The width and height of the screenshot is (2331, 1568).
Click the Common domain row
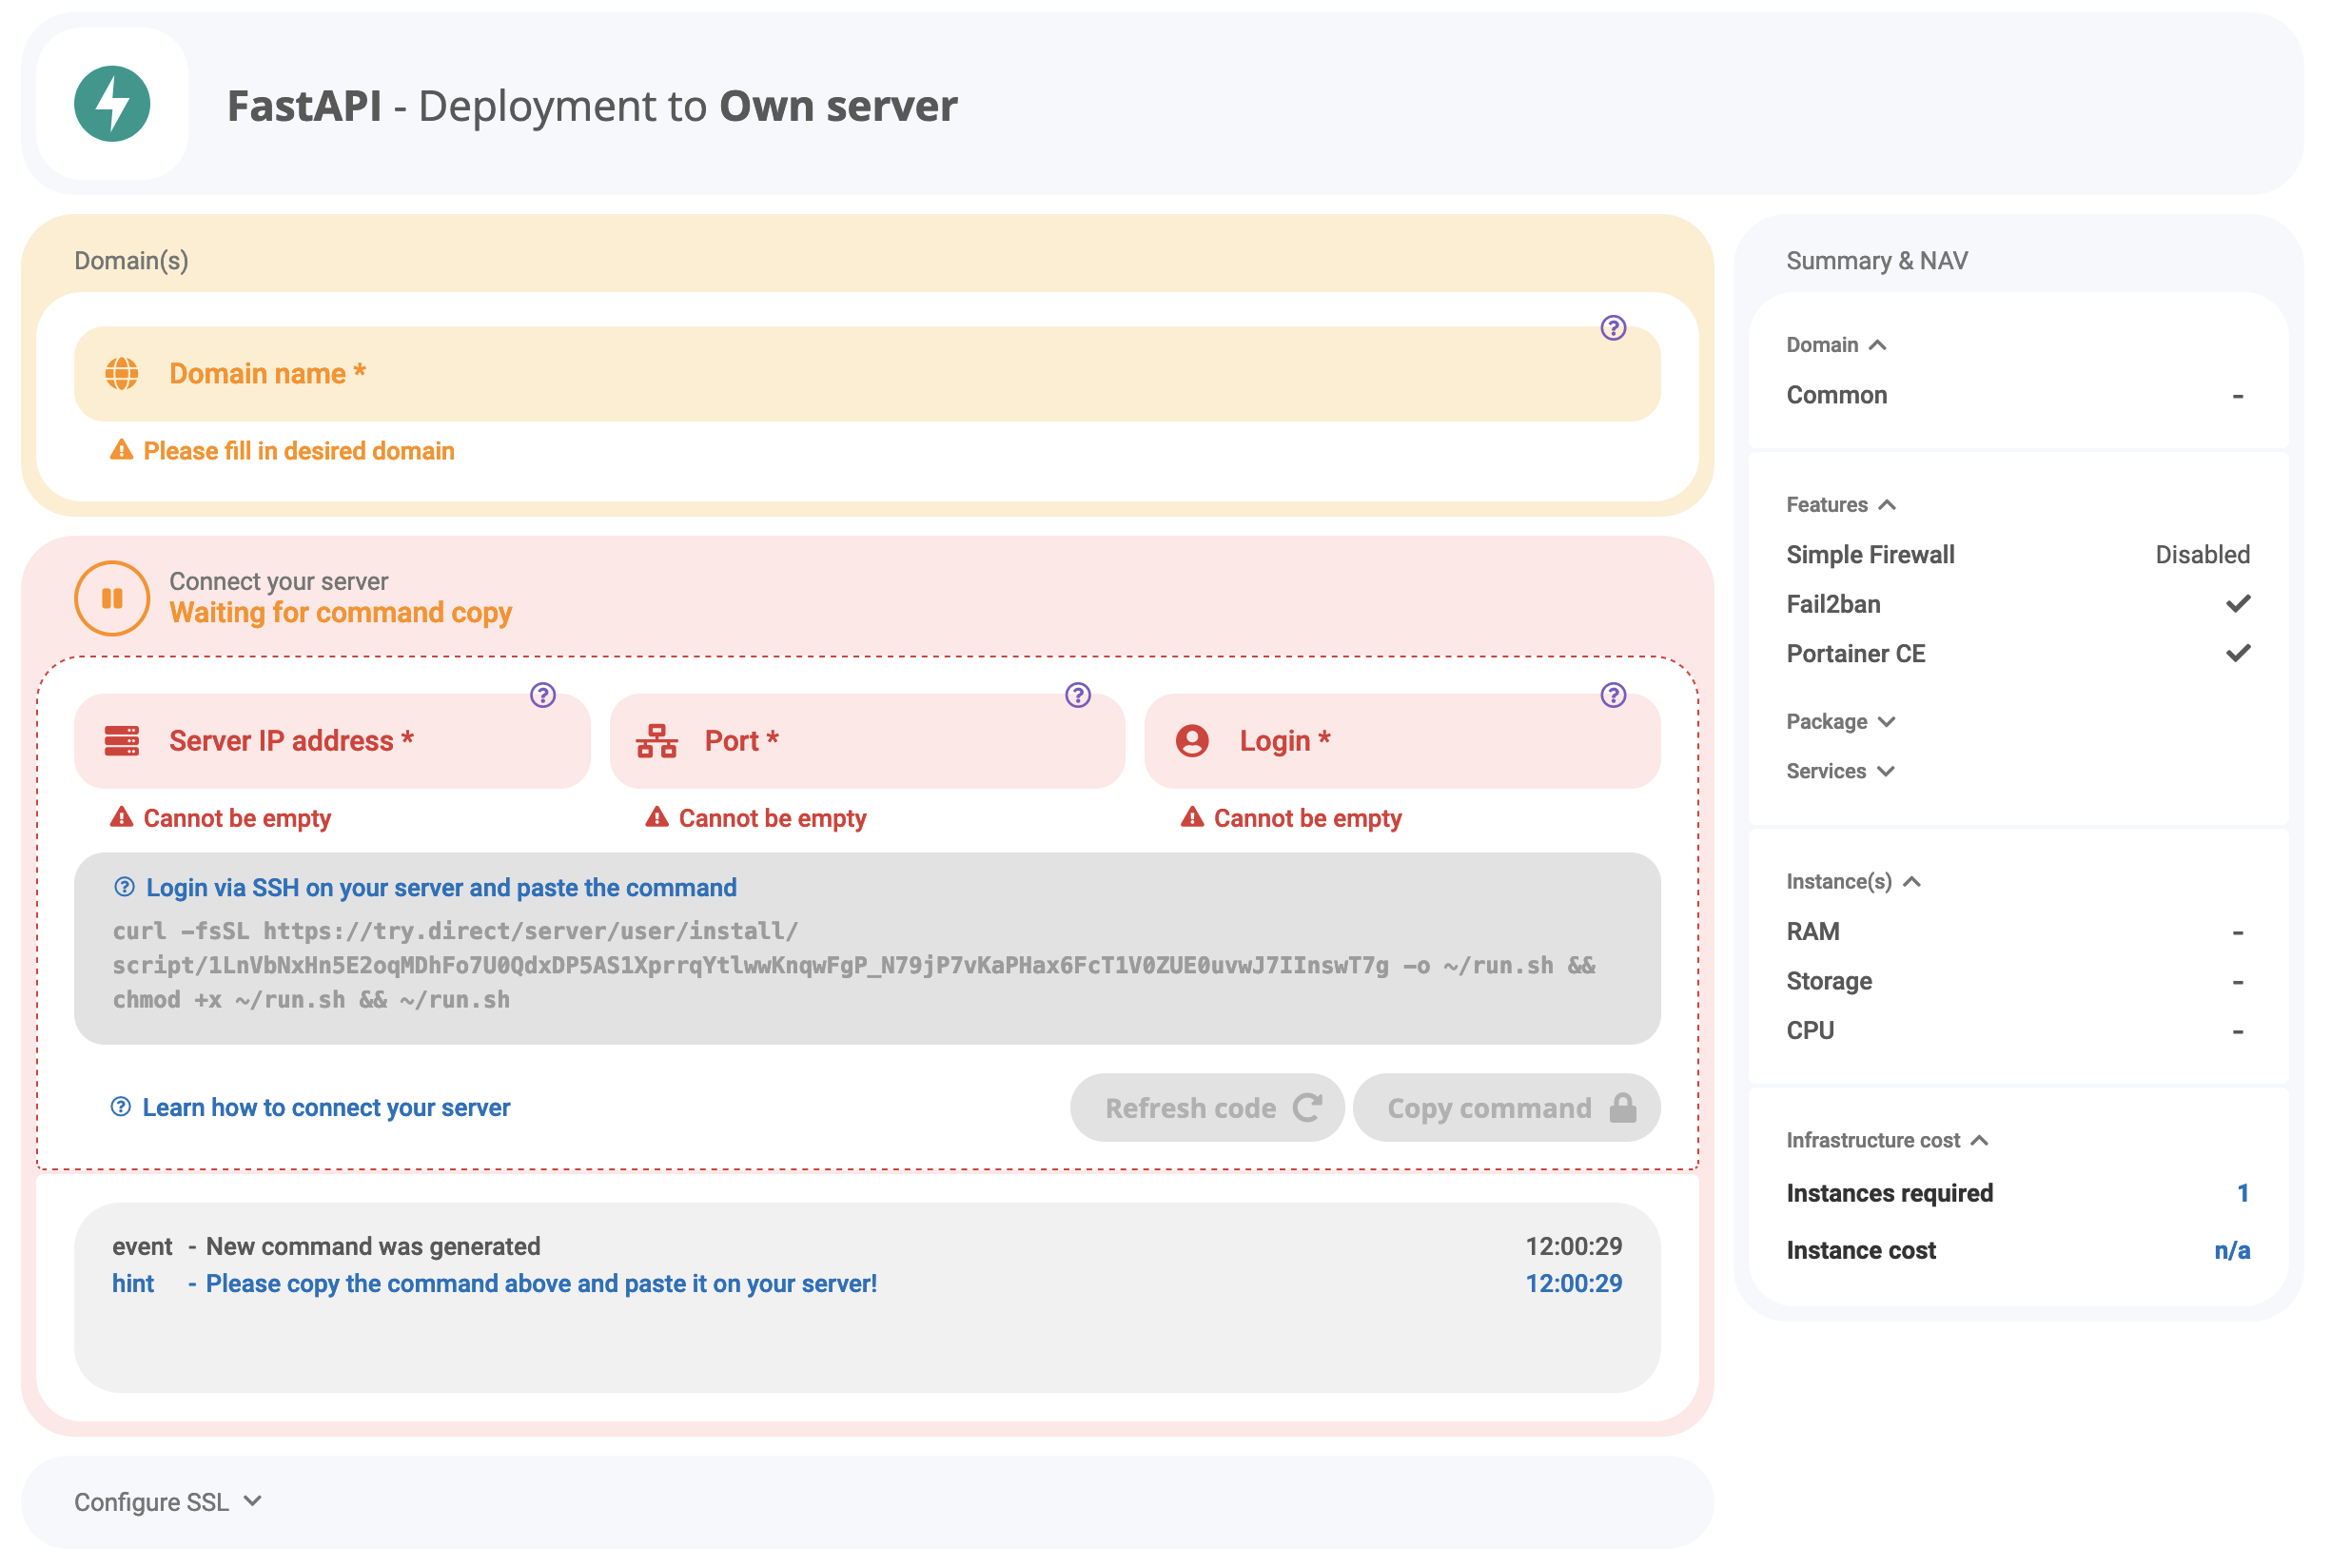click(2017, 395)
